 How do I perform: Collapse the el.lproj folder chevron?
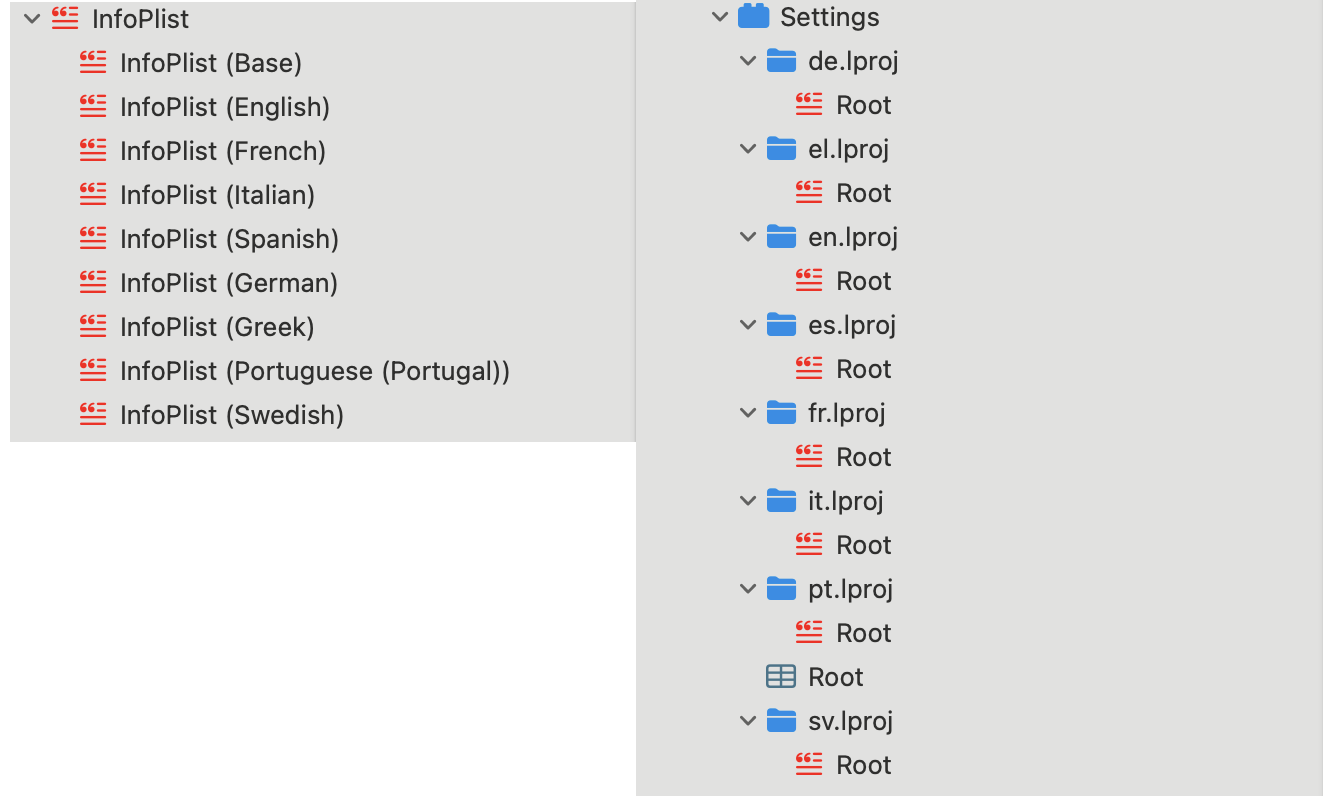pyautogui.click(x=747, y=149)
